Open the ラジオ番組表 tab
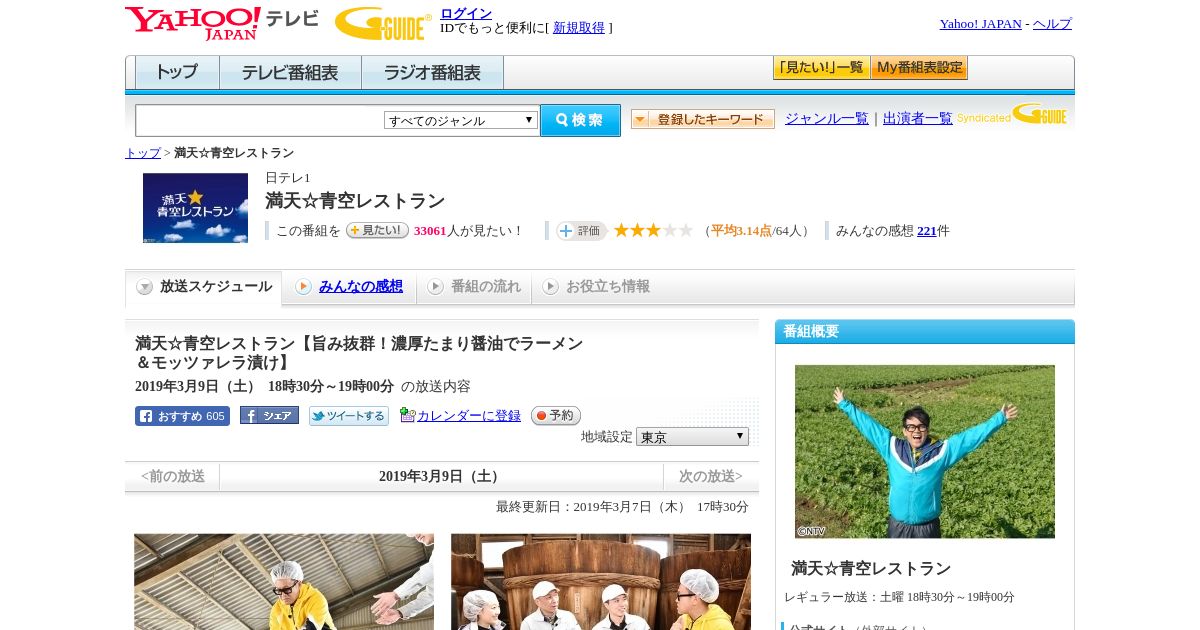This screenshot has width=1200, height=630. [432, 73]
